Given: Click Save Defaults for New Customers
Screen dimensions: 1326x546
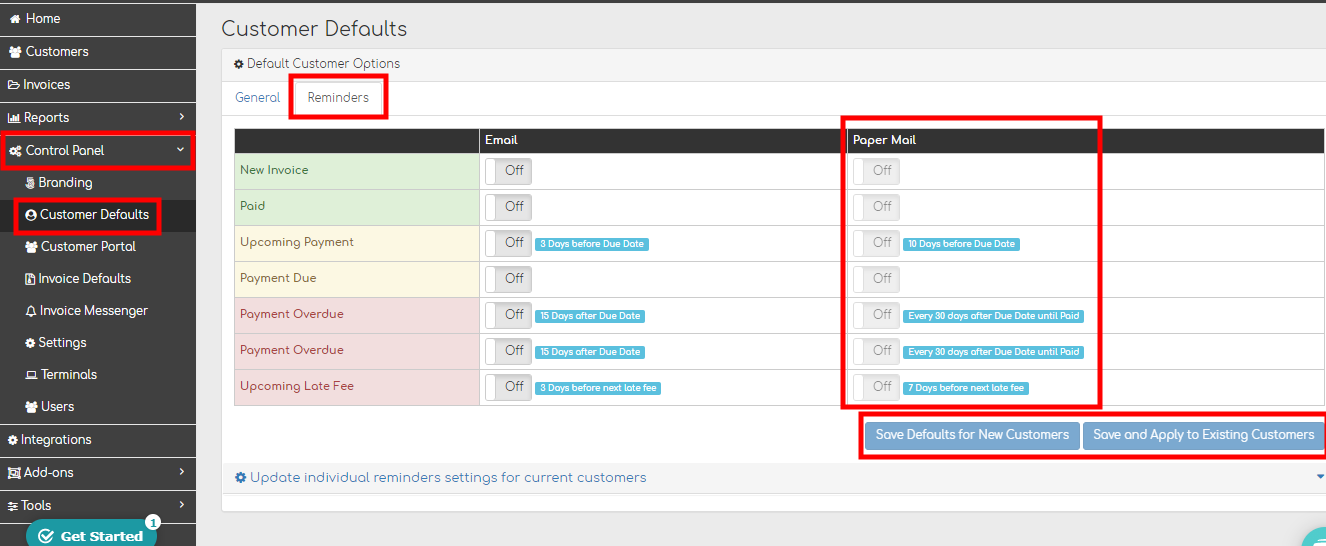Looking at the screenshot, I should pos(972,435).
